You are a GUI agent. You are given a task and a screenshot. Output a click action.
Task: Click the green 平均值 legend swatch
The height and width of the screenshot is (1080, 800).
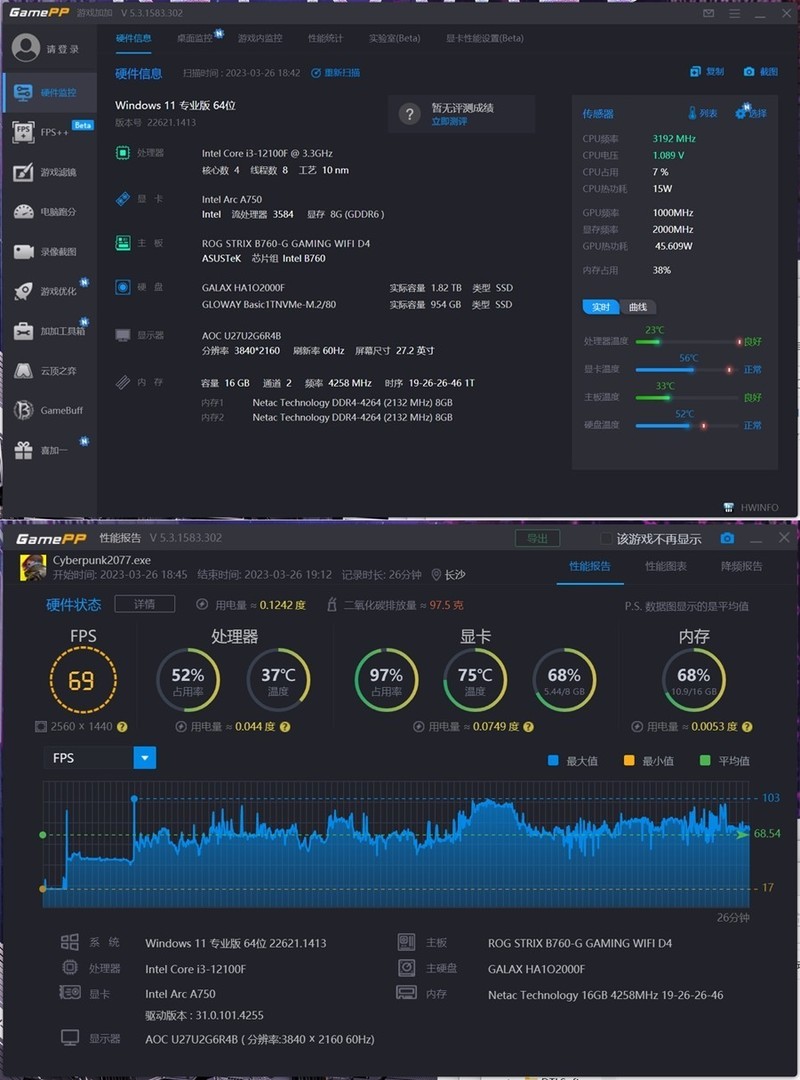pos(704,760)
